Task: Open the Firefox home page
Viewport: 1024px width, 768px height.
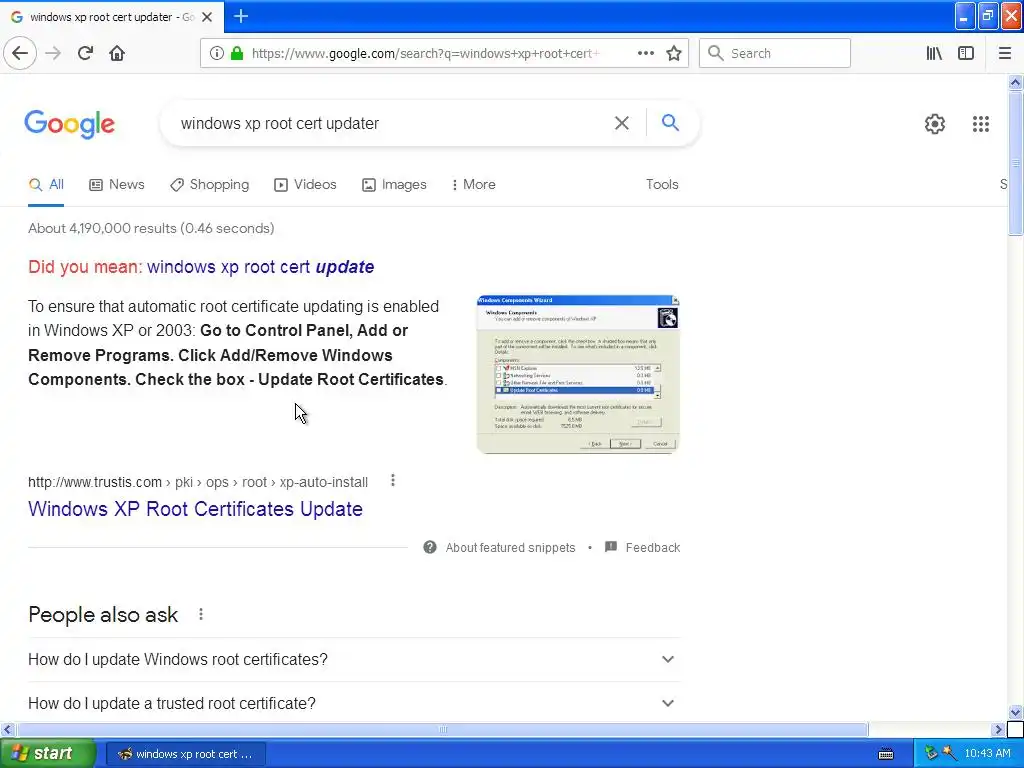Action: click(x=117, y=53)
